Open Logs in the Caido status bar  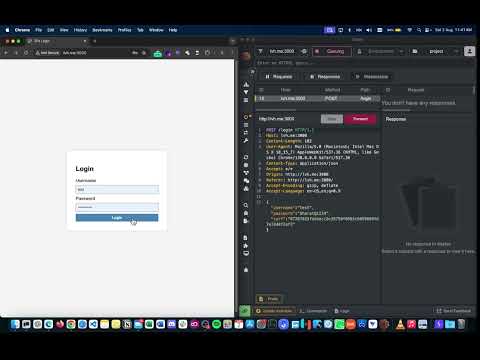[x=342, y=311]
